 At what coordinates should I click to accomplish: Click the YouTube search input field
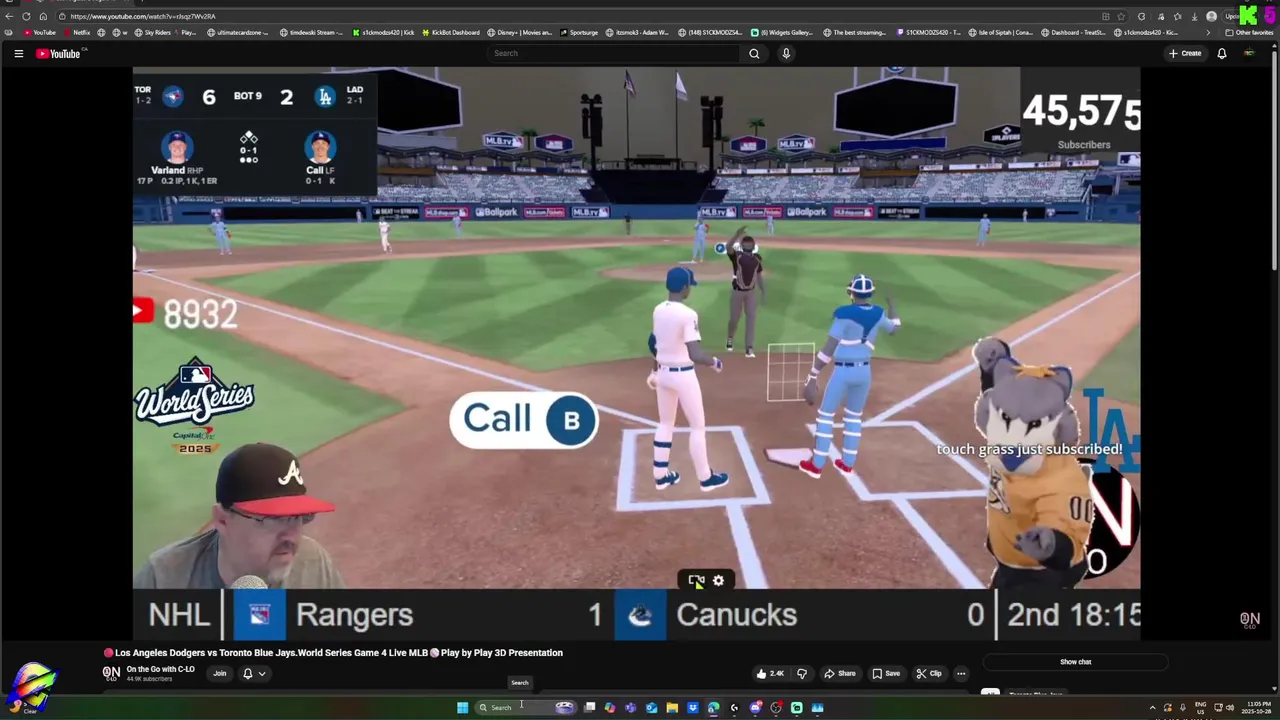pyautogui.click(x=614, y=53)
